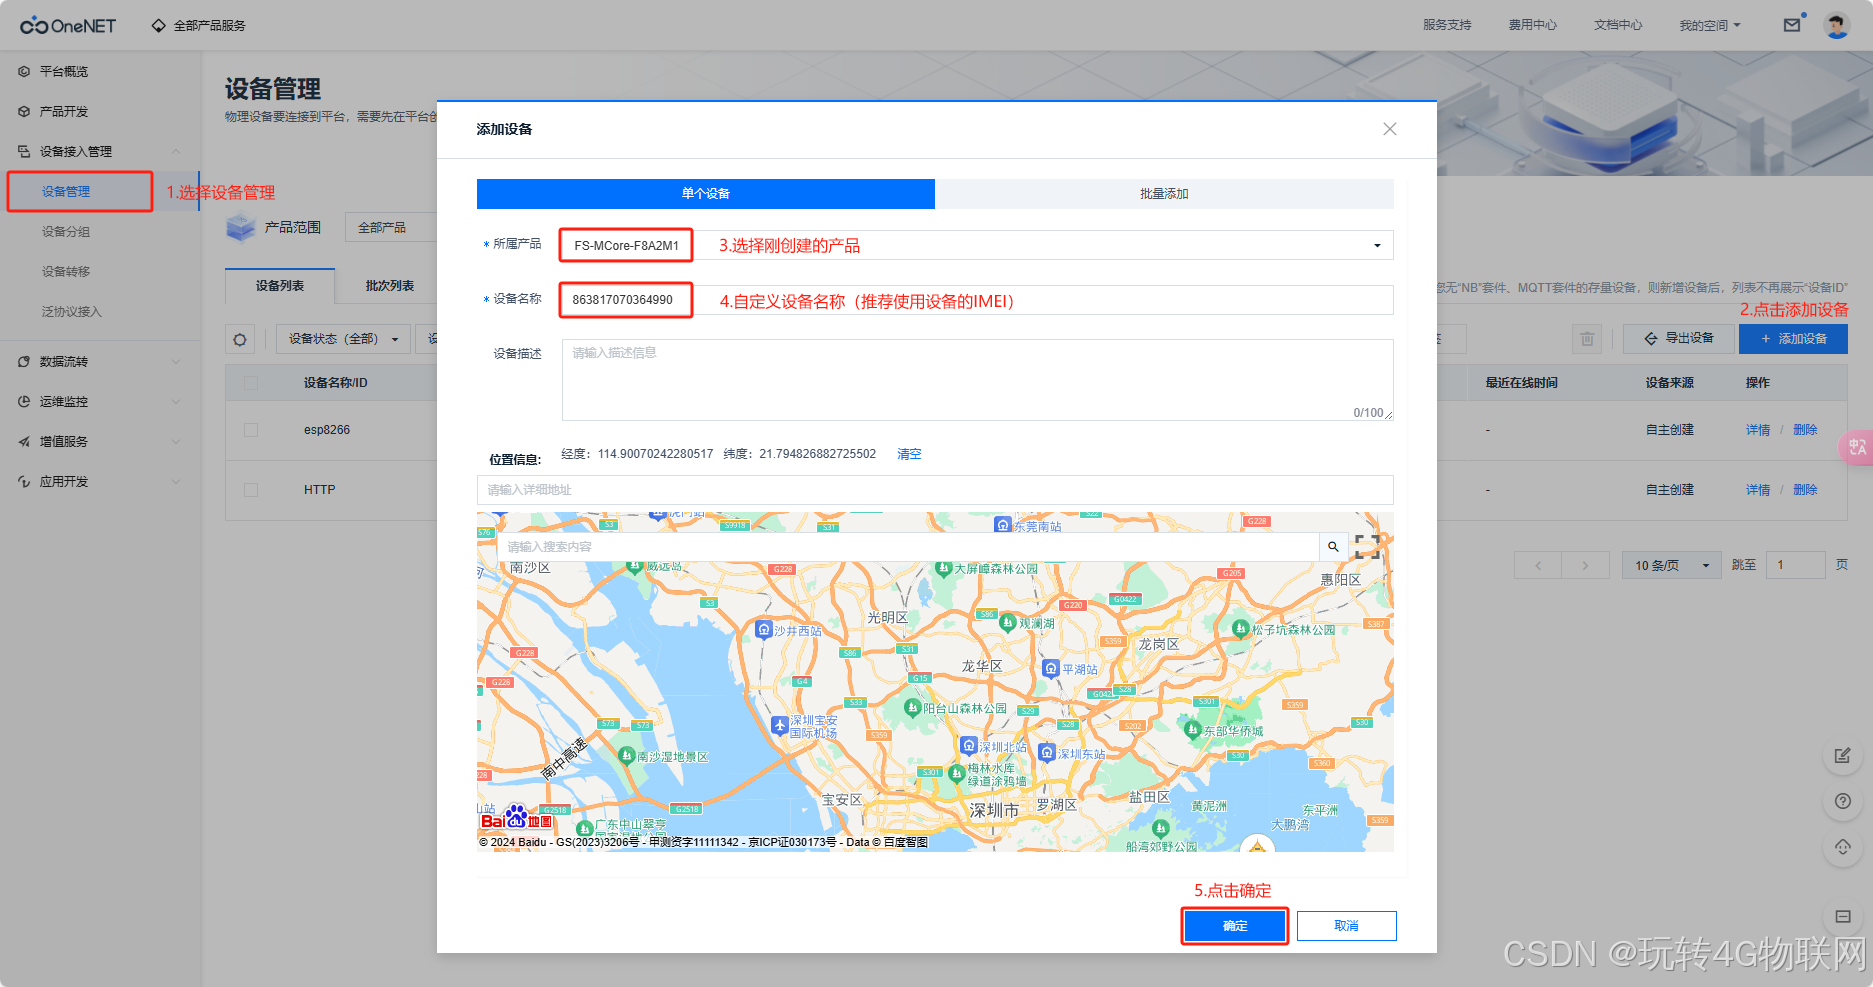Expand 增值服务 sidebar section
This screenshot has height=987, width=1873.
[x=176, y=442]
